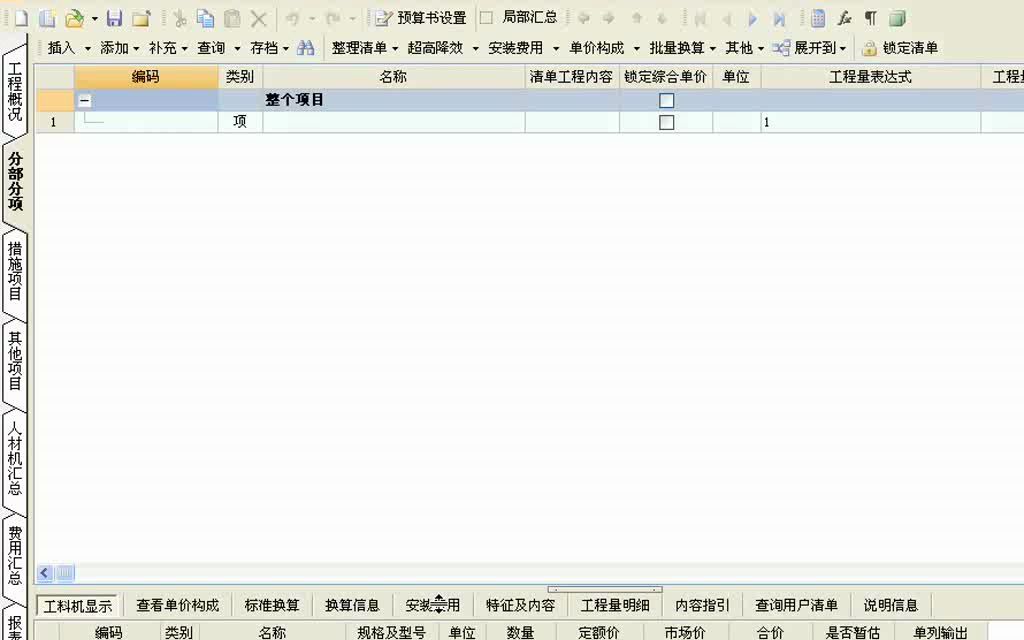
Task: Open the 插入 dropdown menu
Action: click(x=62, y=47)
